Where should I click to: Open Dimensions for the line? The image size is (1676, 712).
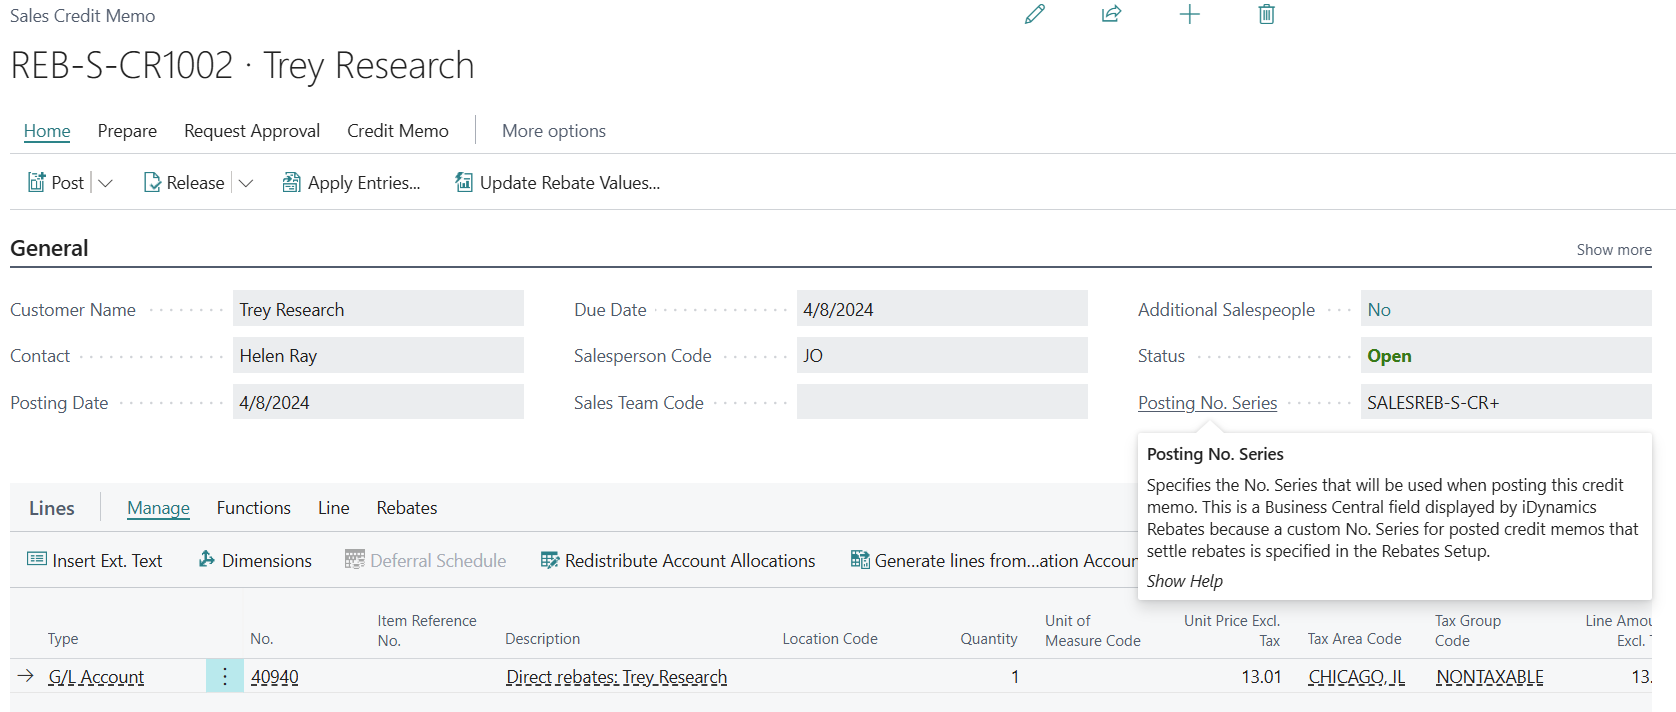255,561
